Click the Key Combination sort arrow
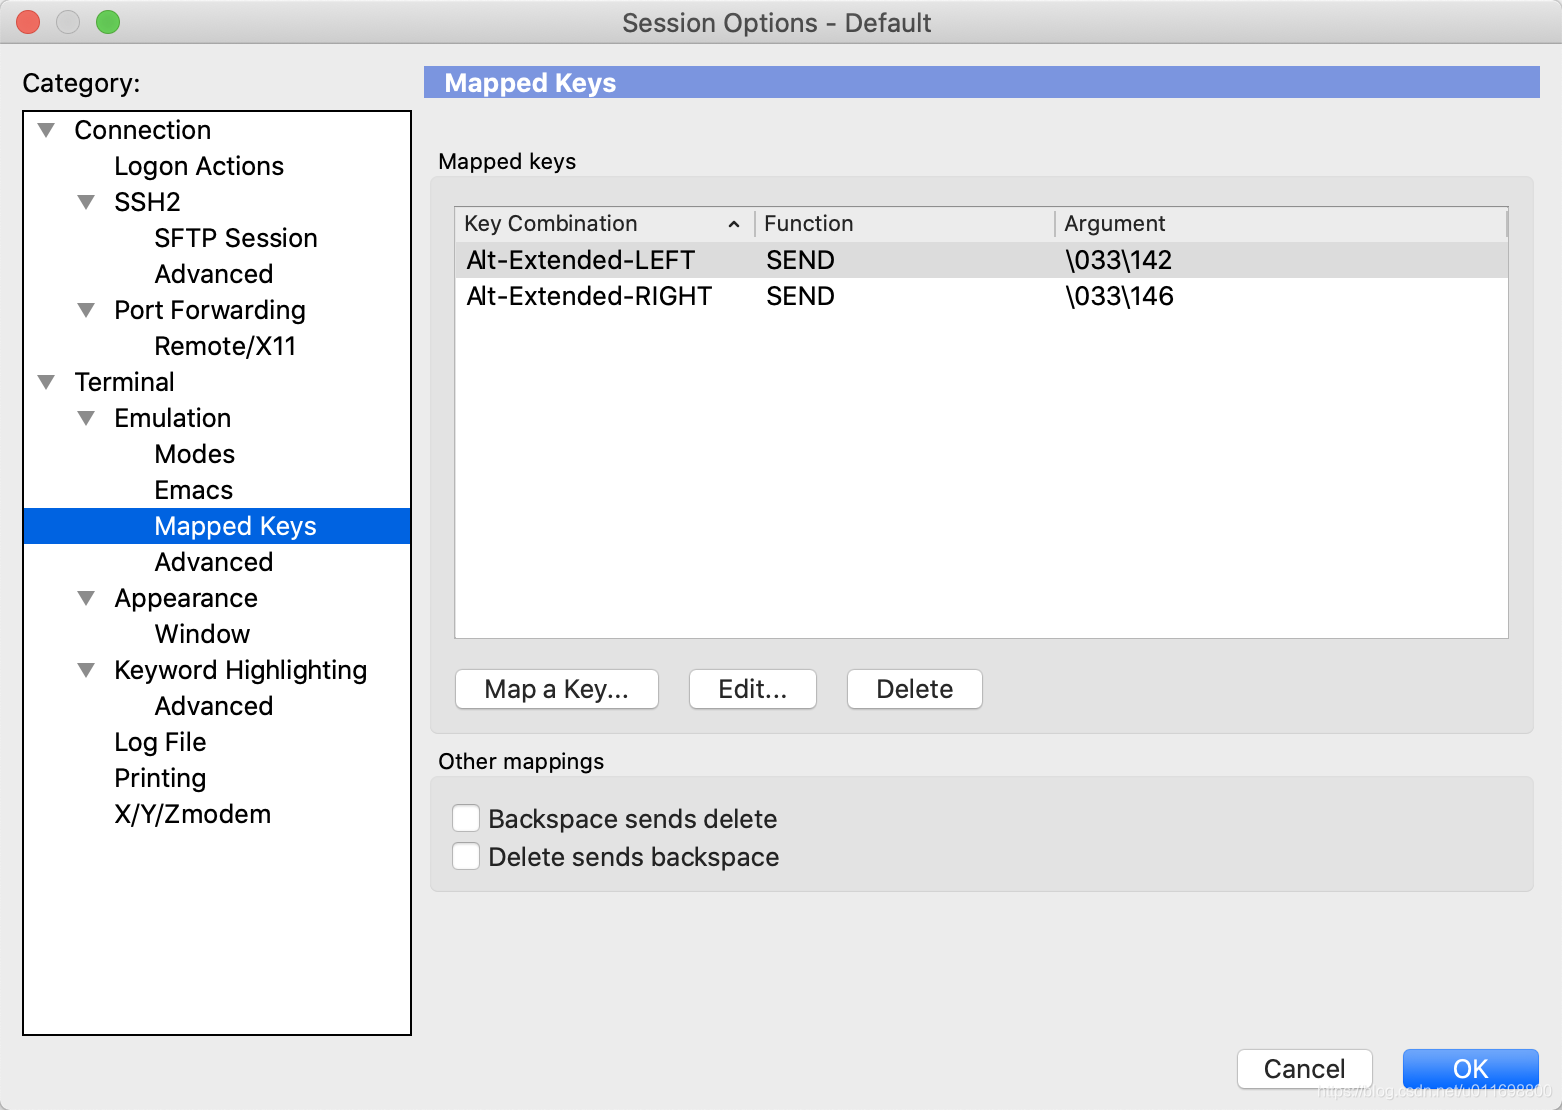The image size is (1562, 1110). point(734,224)
